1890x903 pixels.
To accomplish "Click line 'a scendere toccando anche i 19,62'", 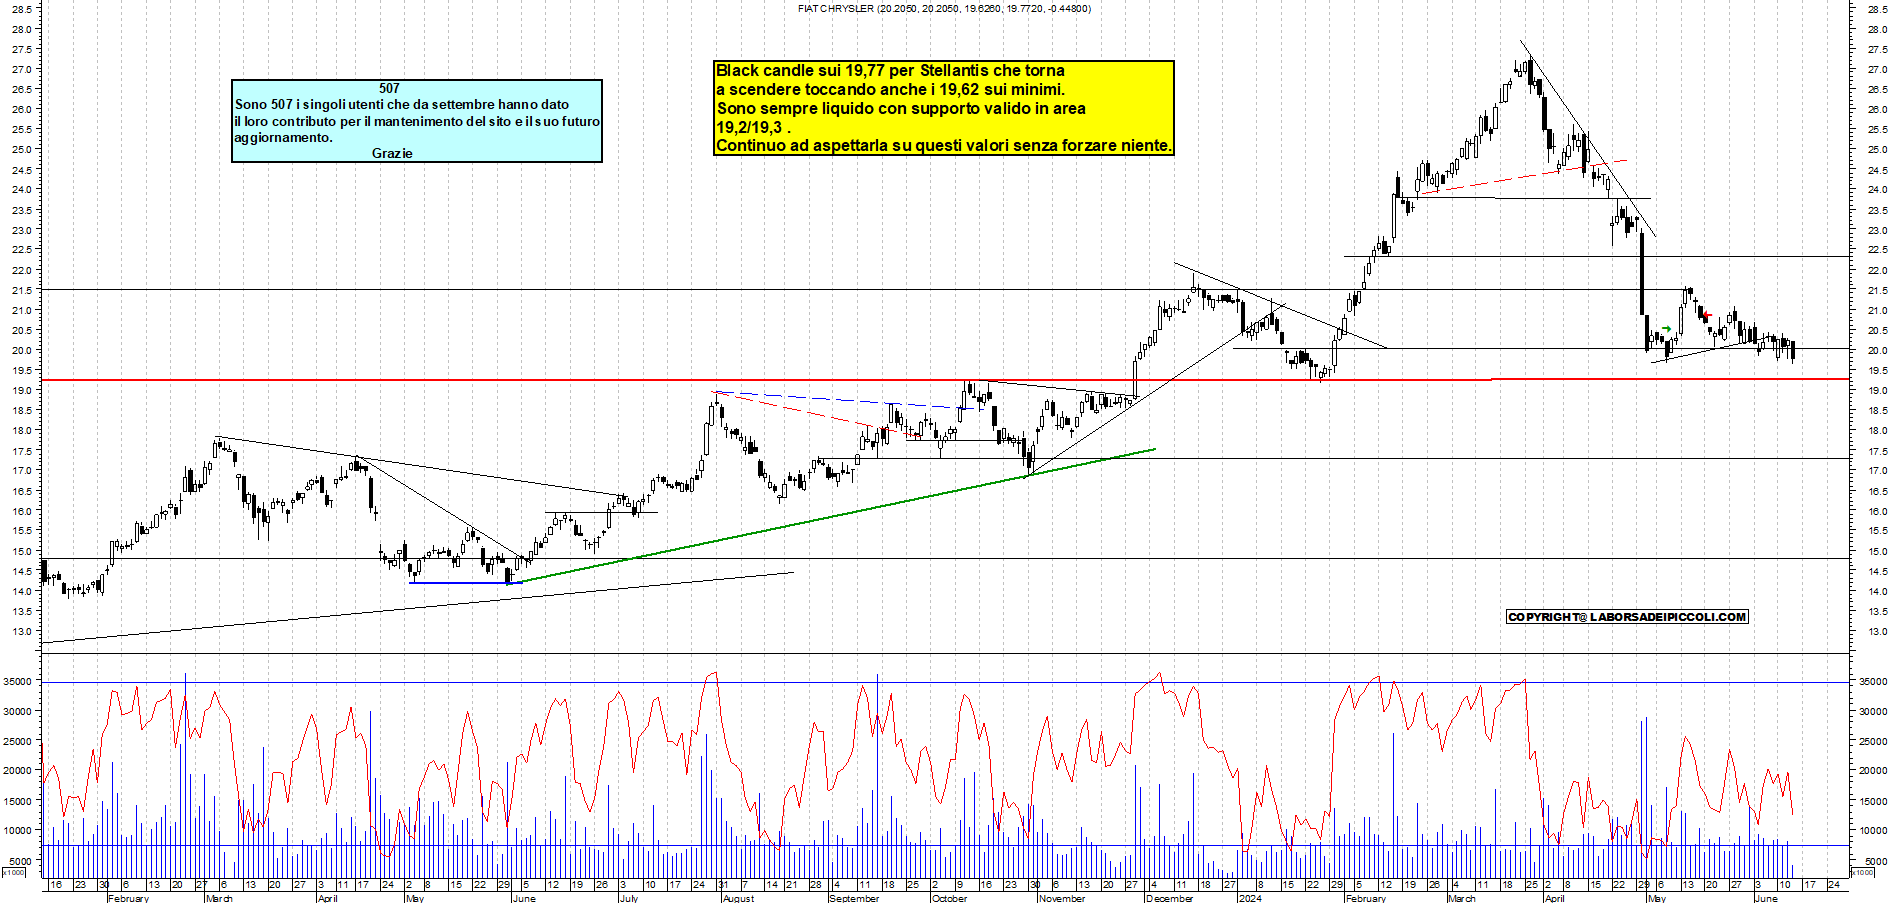I will tap(890, 89).
